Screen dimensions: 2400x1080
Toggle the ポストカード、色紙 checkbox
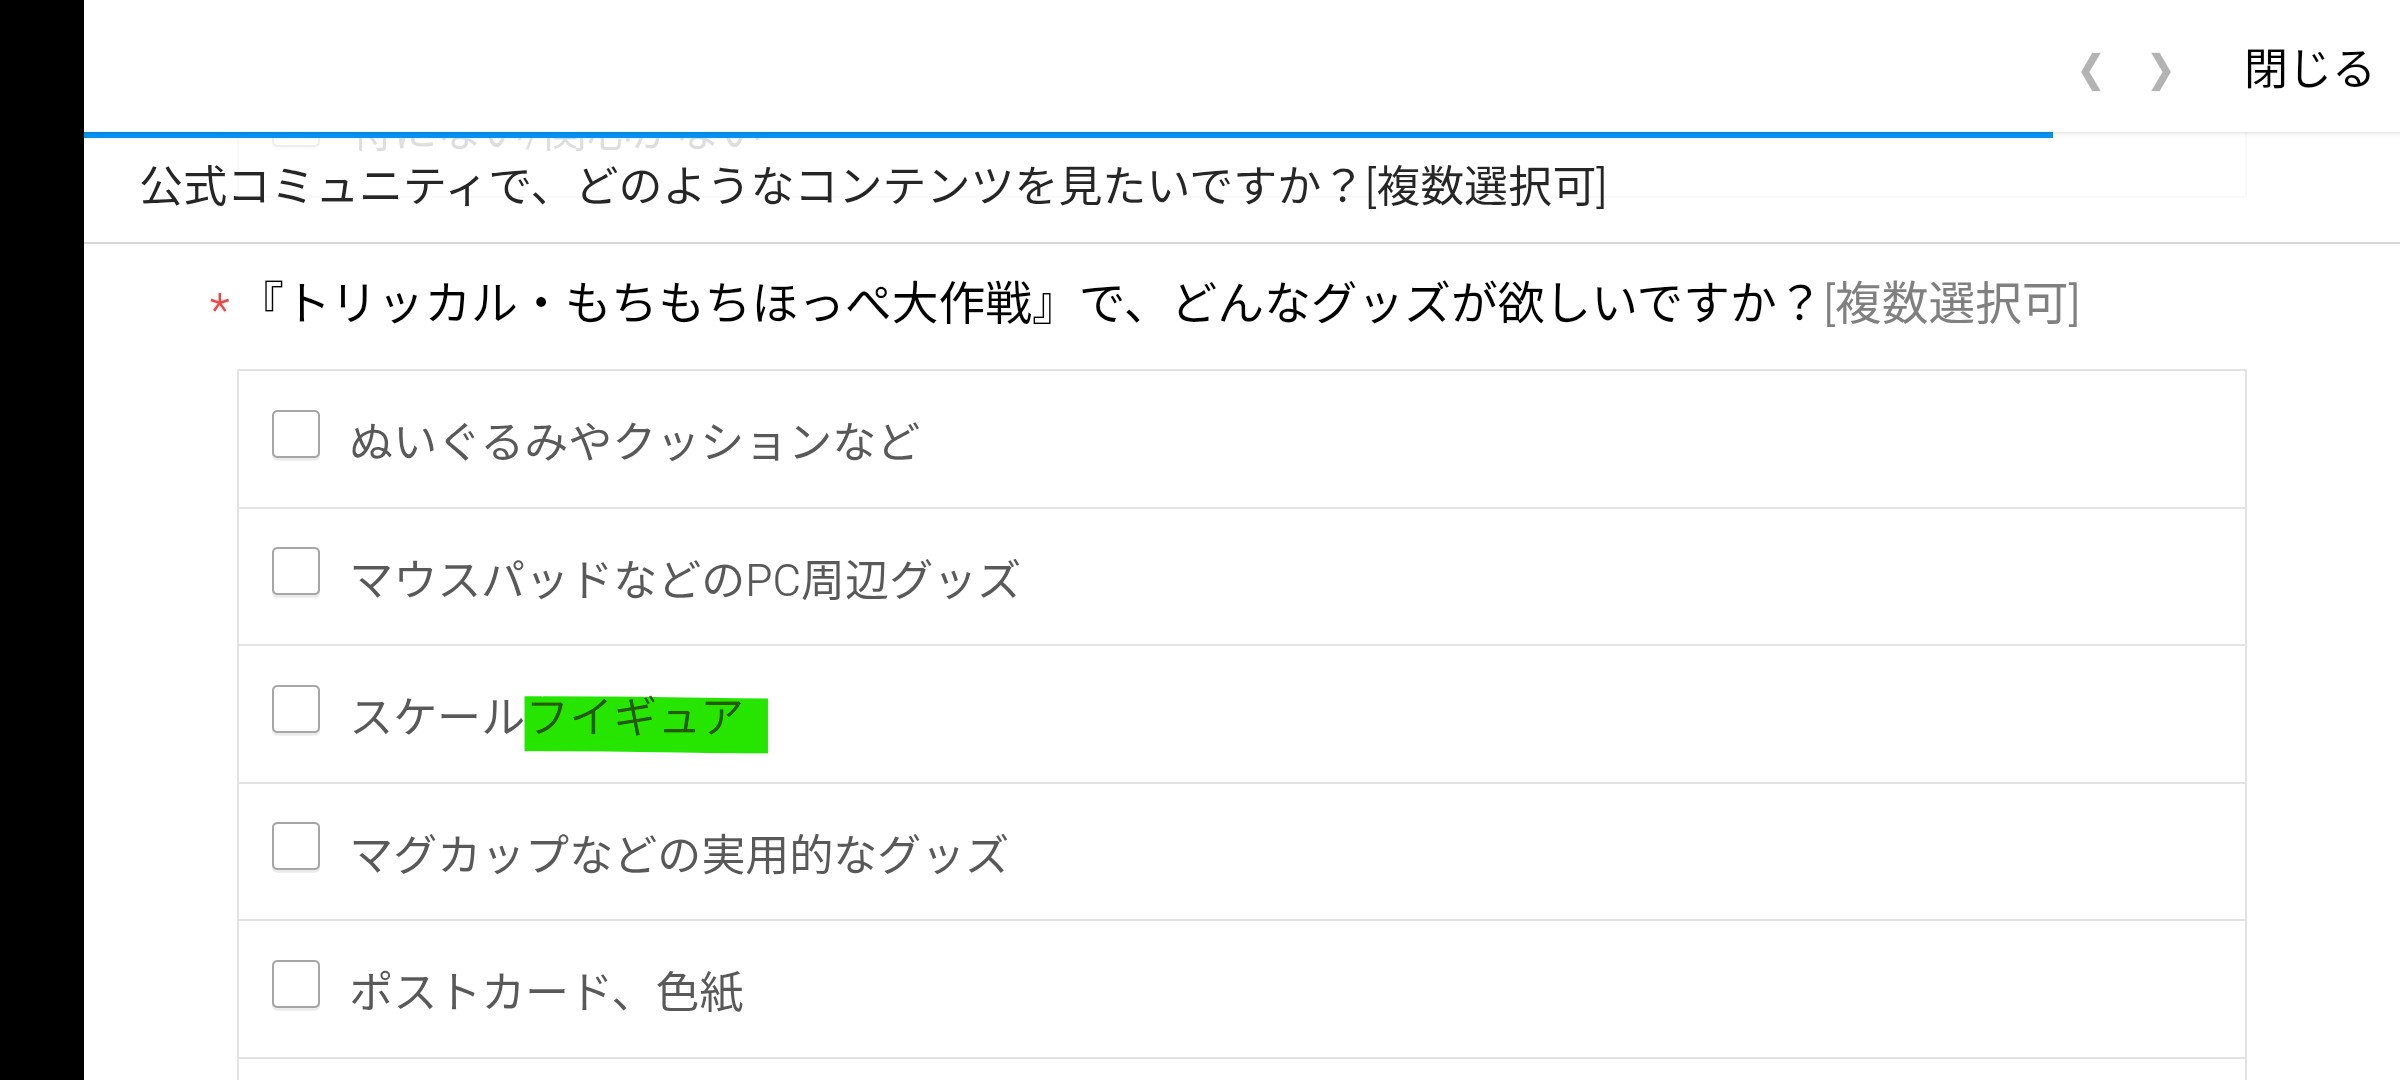click(296, 985)
